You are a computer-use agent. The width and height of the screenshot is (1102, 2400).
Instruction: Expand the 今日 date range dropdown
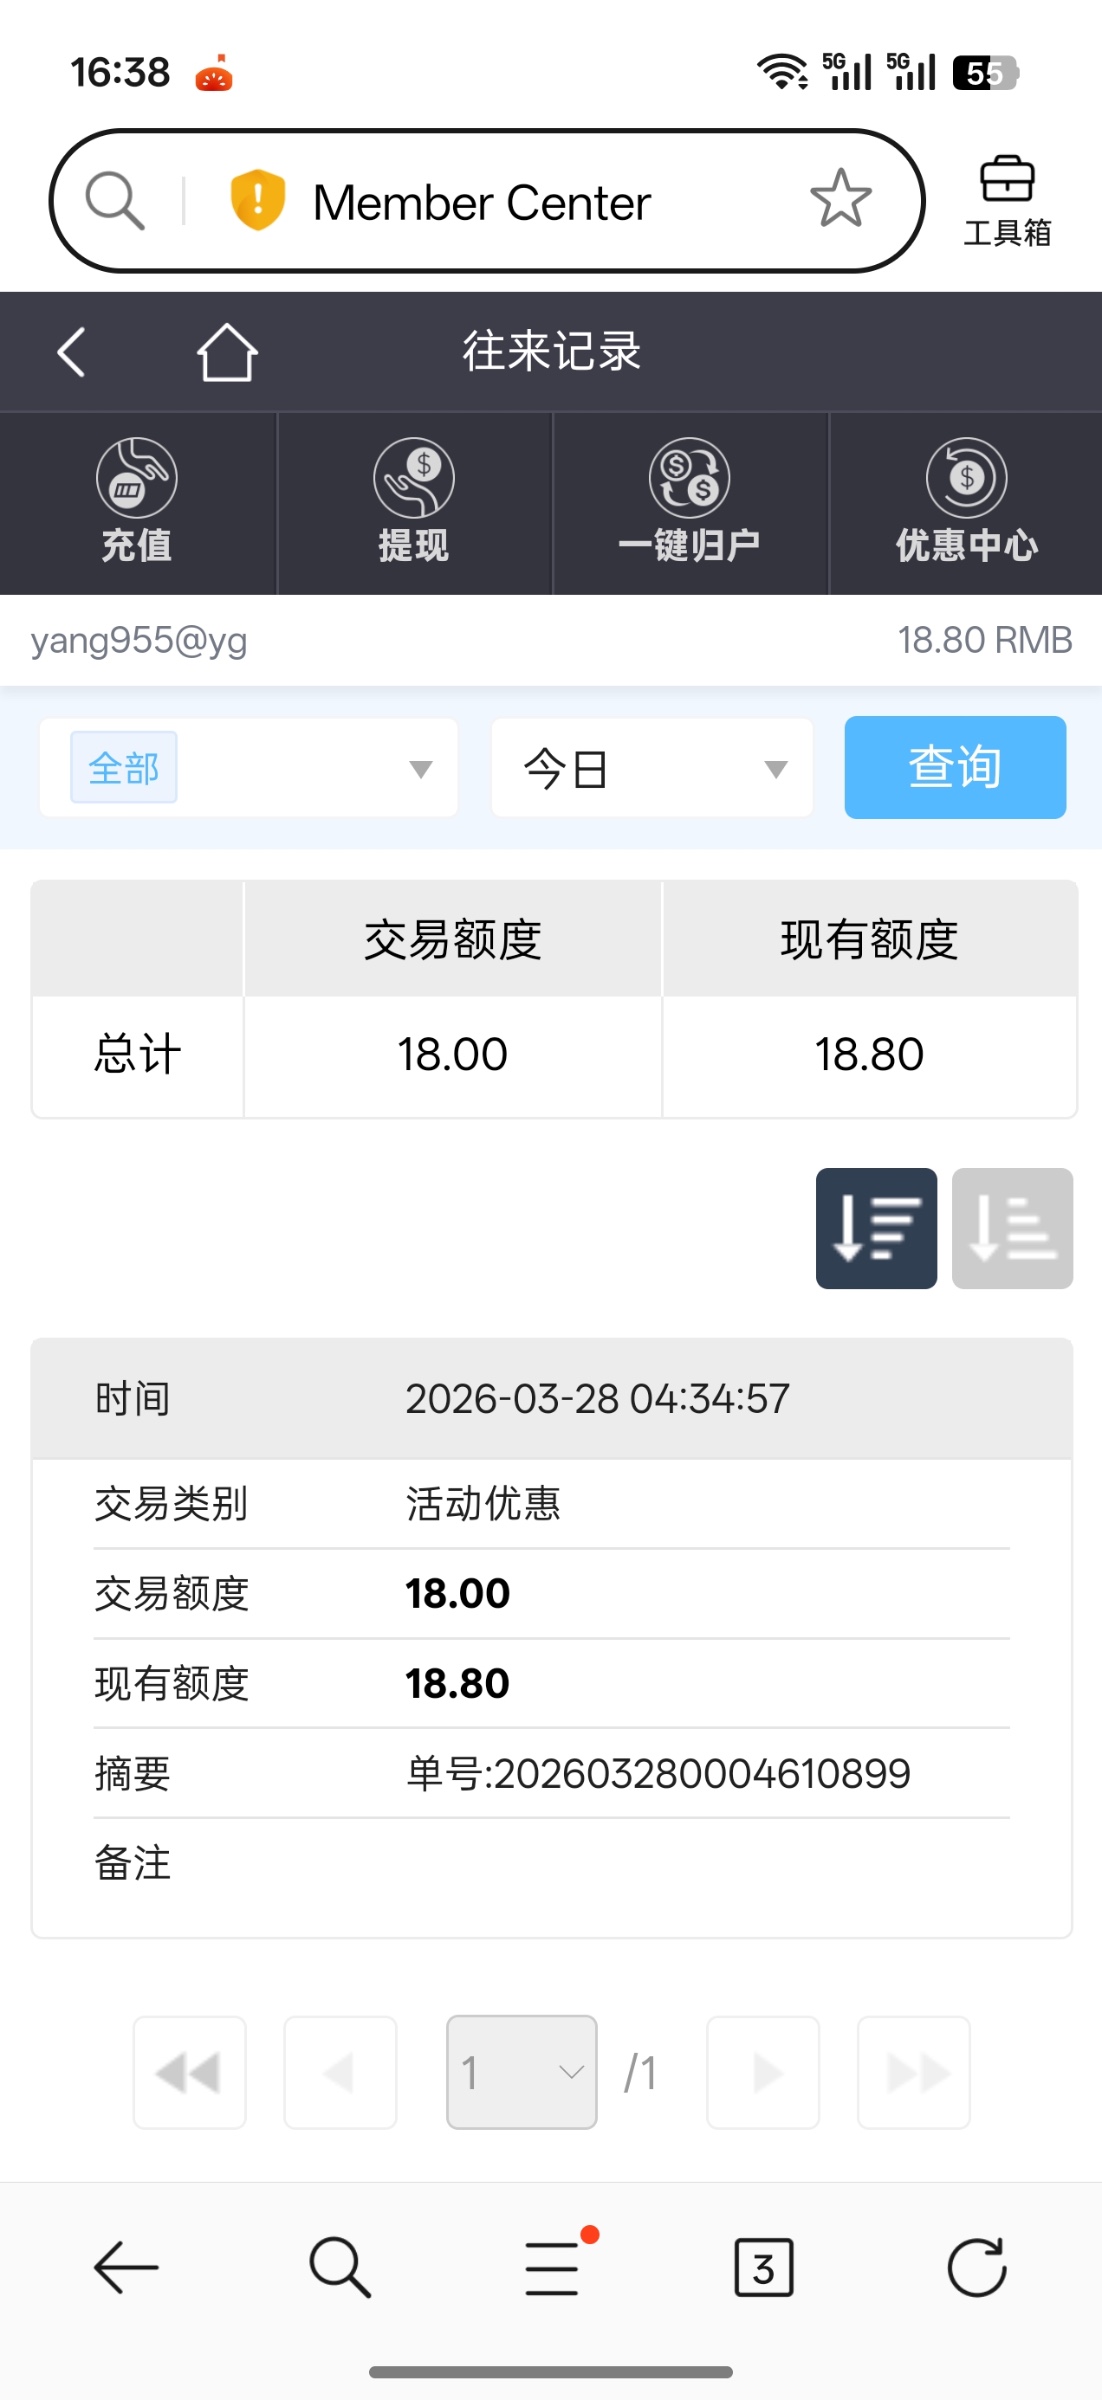click(x=651, y=768)
